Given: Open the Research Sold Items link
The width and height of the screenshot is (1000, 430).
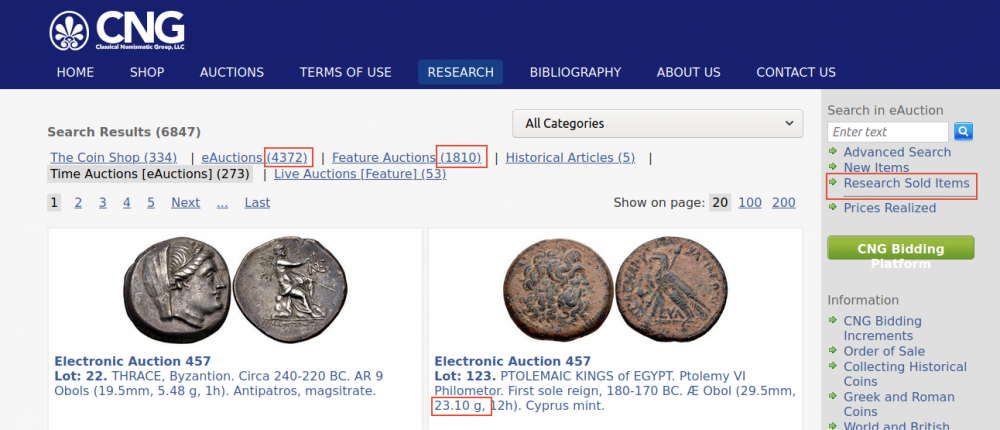Looking at the screenshot, I should [906, 183].
